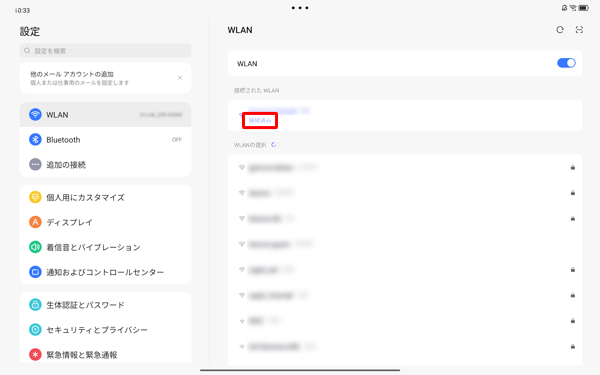Tap the home gesture bar at bottom
This screenshot has width=600, height=375.
point(300,370)
